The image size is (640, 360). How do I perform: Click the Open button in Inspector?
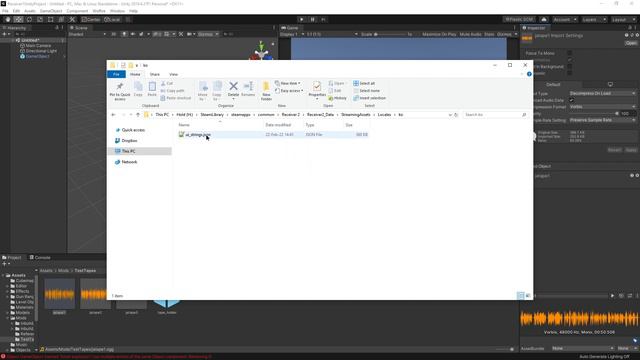click(631, 43)
